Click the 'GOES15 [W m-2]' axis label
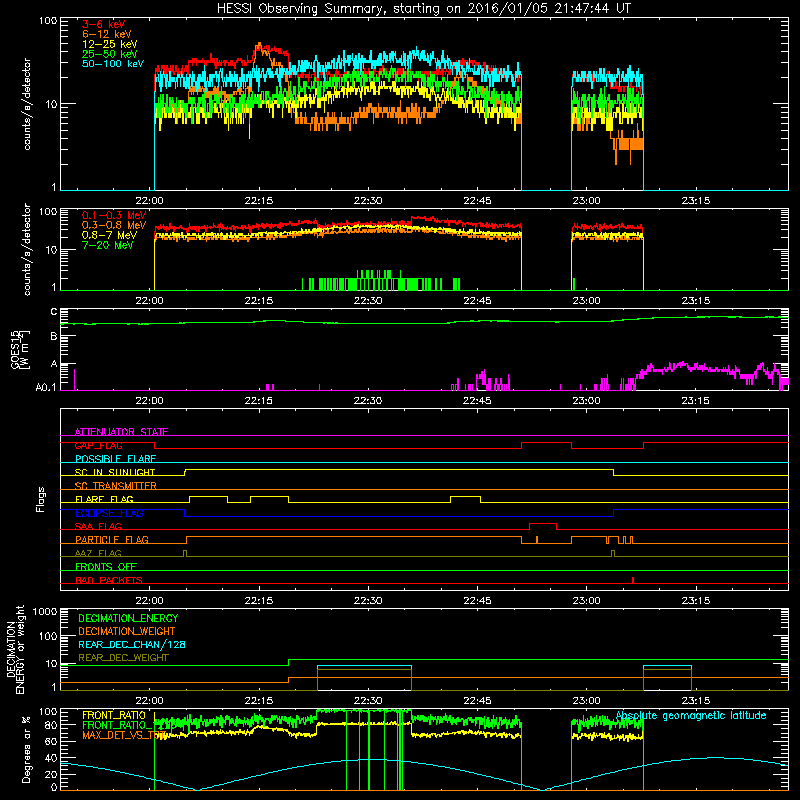Image resolution: width=800 pixels, height=800 pixels. pyautogui.click(x=20, y=349)
